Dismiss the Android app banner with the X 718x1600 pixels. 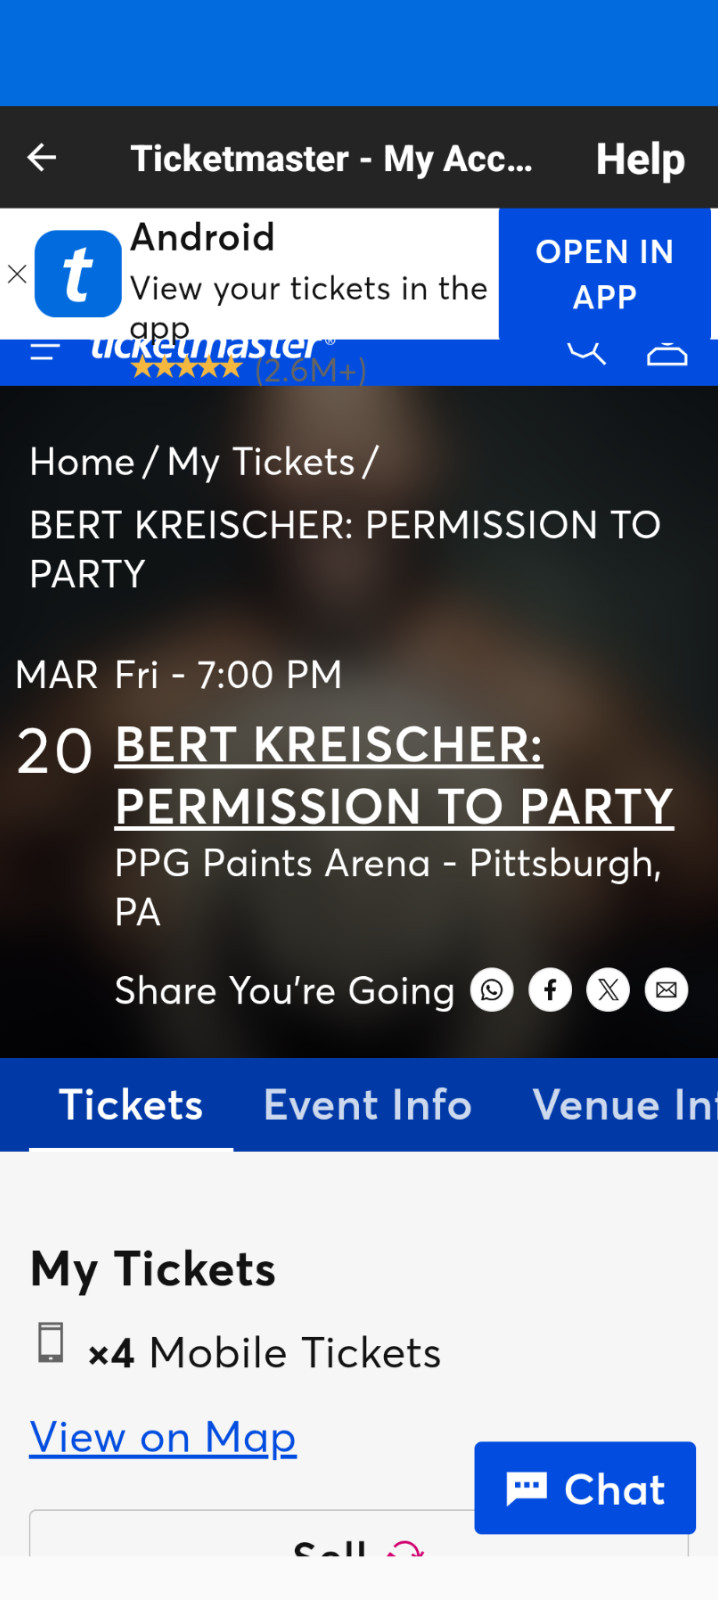coord(16,274)
